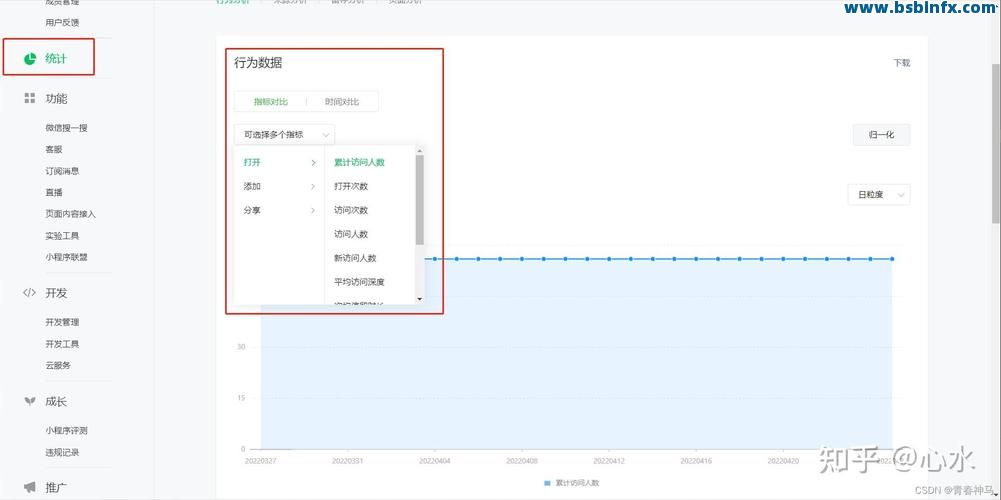Click the 功能 grid icon

29,98
